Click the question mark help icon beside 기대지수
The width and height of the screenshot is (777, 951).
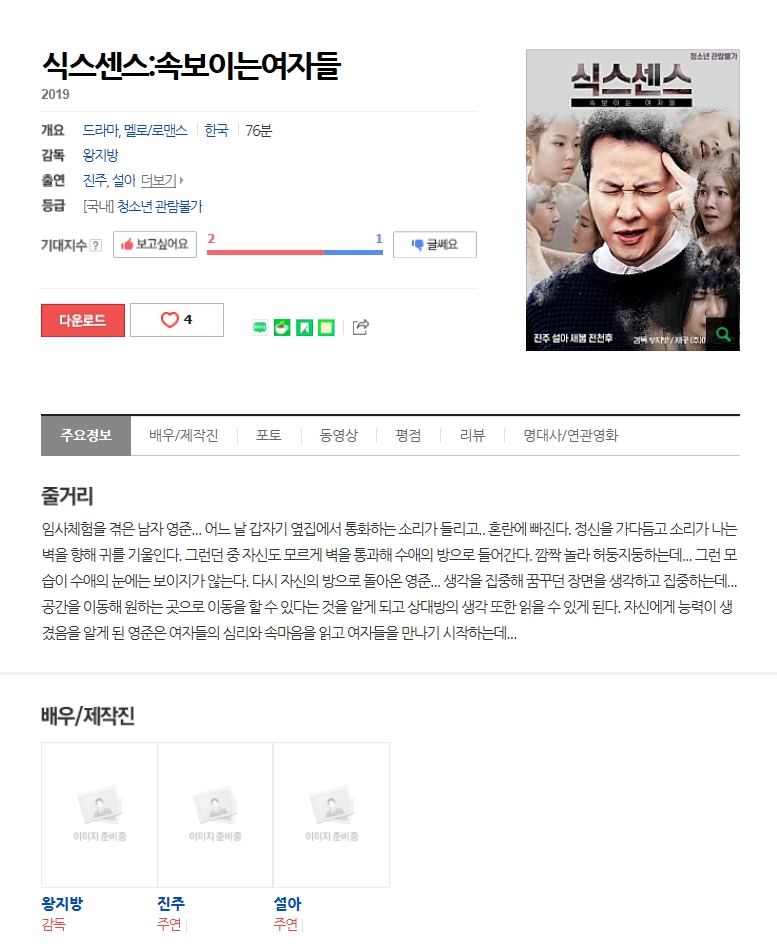point(95,245)
